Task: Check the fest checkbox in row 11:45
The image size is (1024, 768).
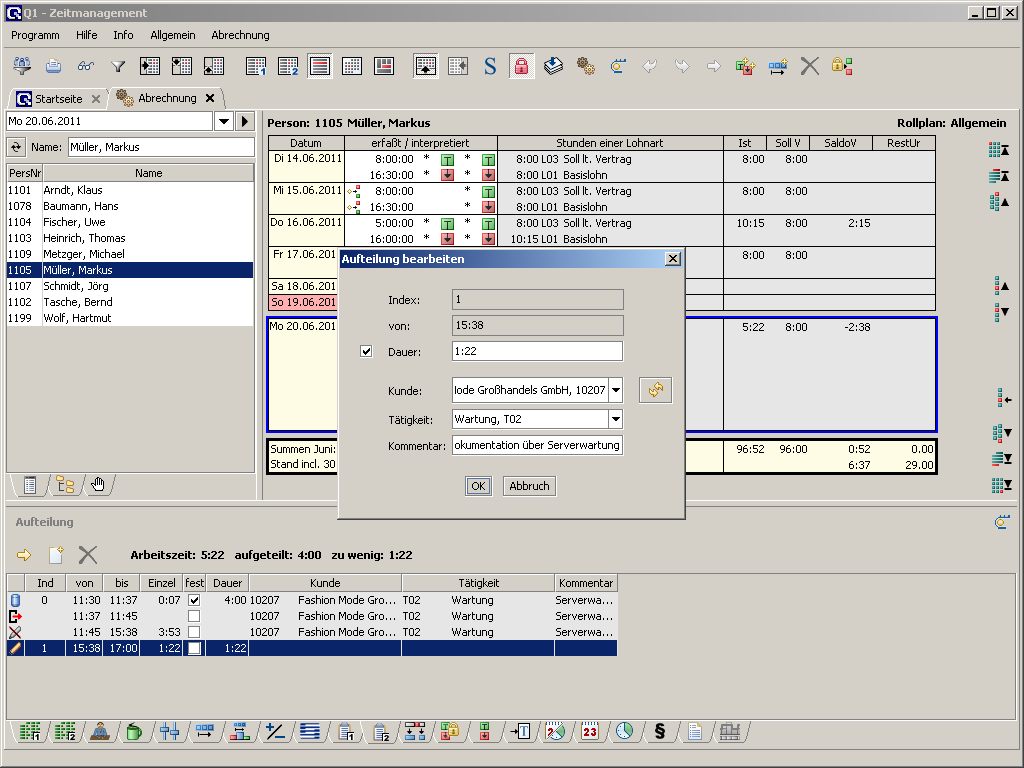Action: (194, 632)
